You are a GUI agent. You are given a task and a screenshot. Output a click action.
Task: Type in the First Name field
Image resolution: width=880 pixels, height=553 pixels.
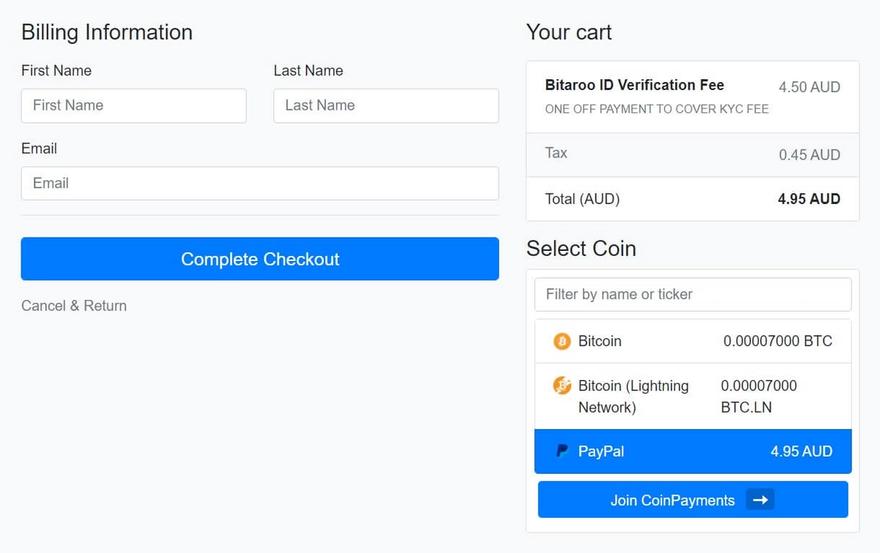[x=133, y=105]
